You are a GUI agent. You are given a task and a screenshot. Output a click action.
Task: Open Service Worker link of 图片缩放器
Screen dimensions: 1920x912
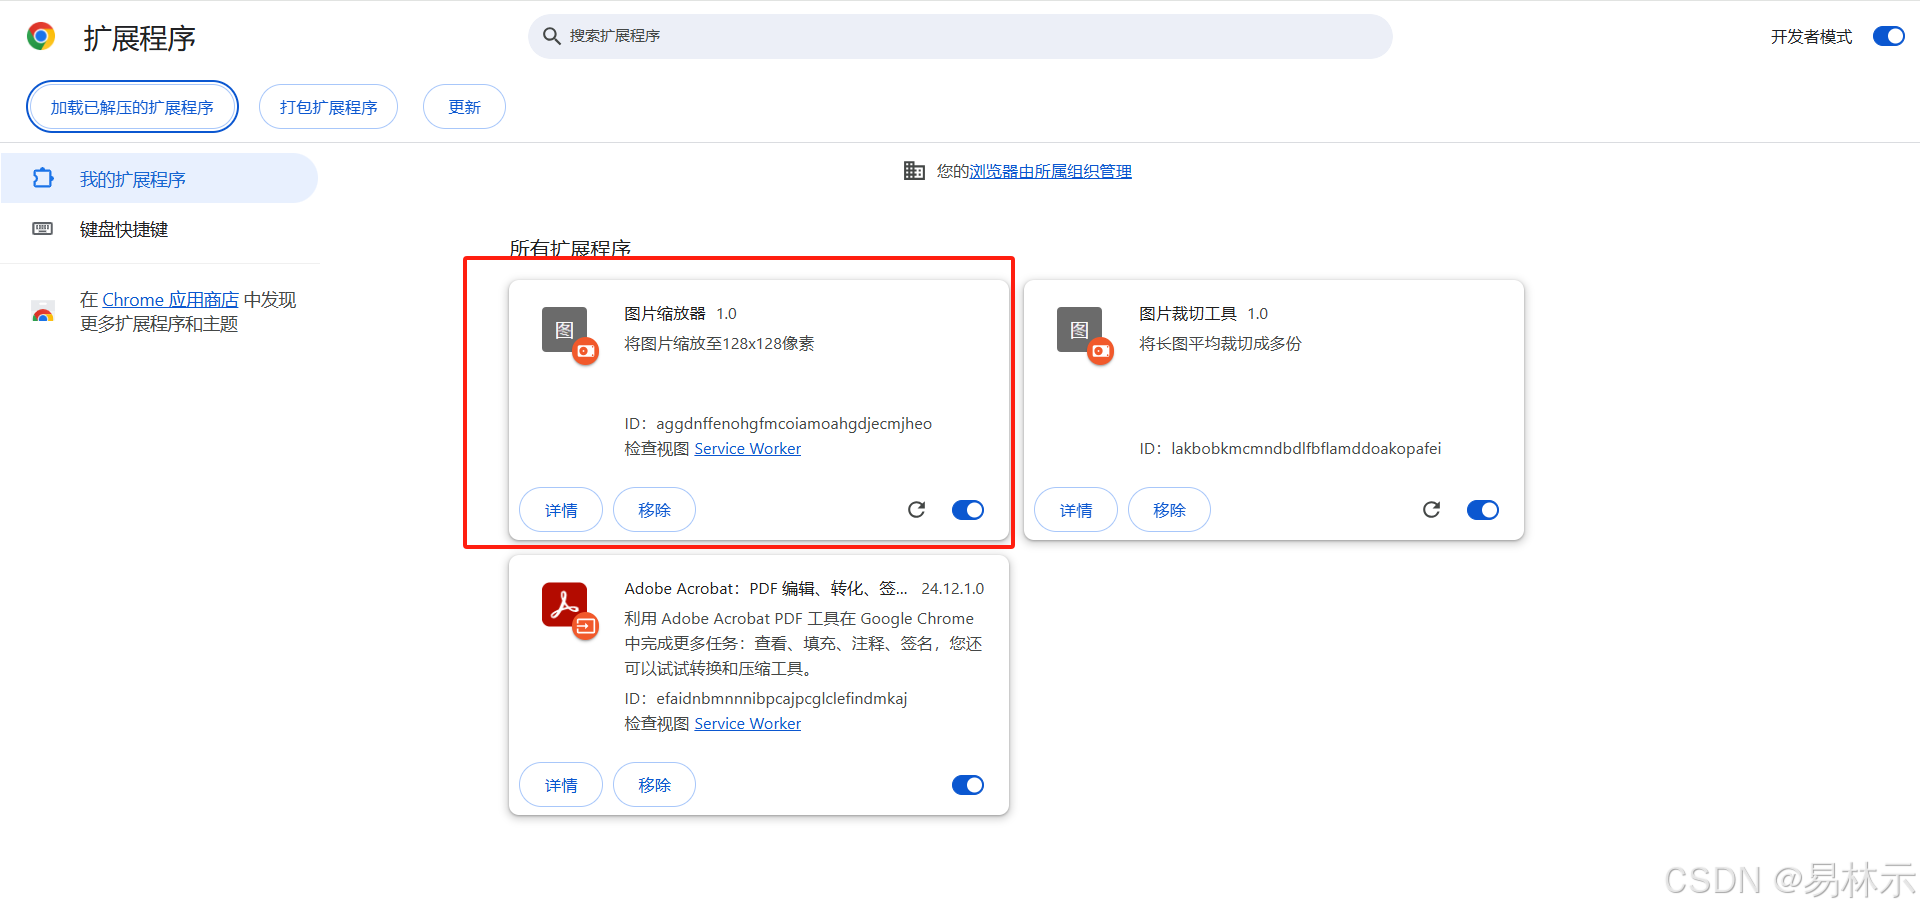click(x=748, y=449)
